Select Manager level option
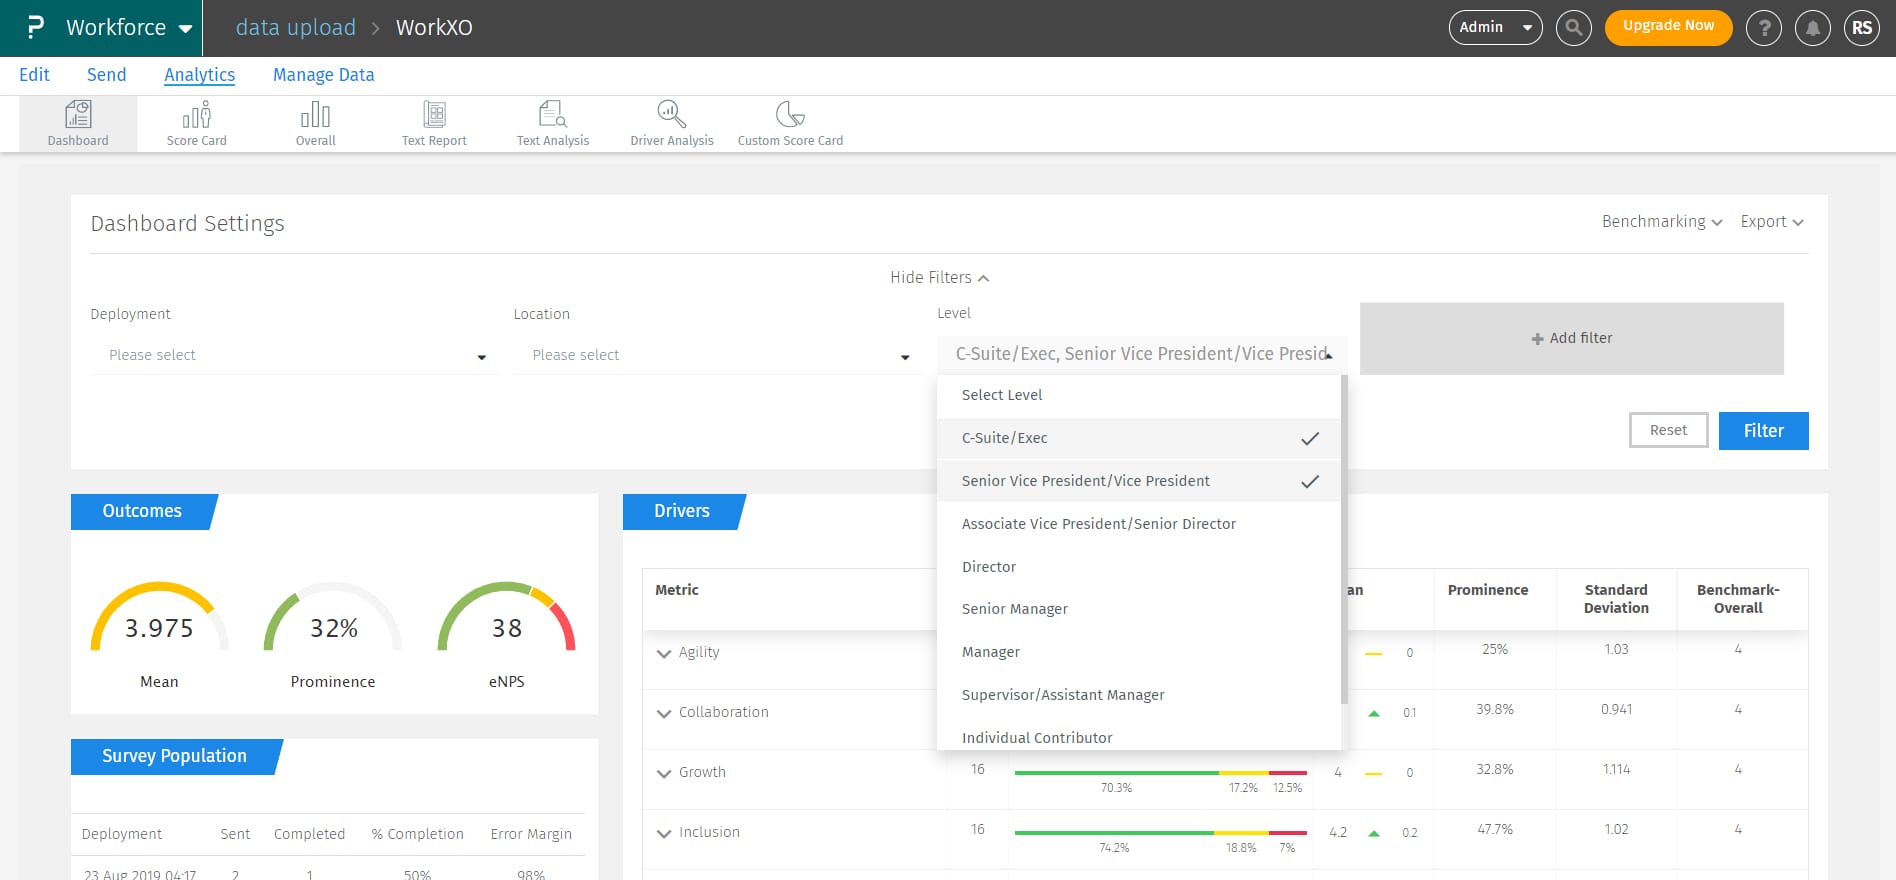 tap(1138, 652)
